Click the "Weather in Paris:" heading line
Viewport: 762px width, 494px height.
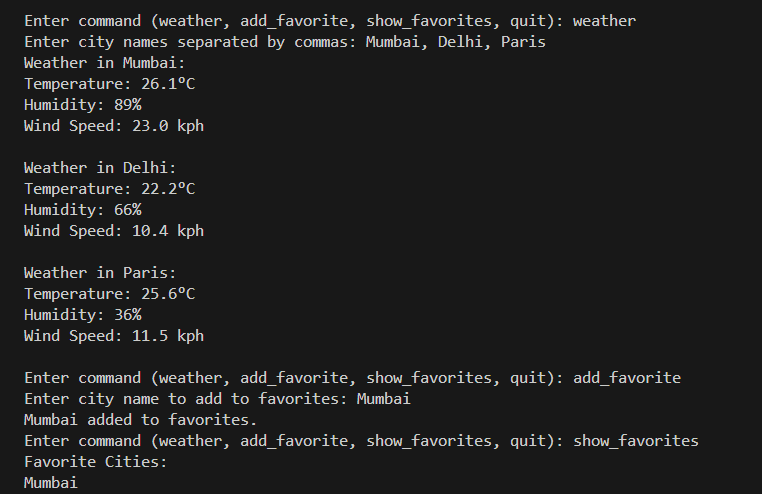[x=99, y=273]
